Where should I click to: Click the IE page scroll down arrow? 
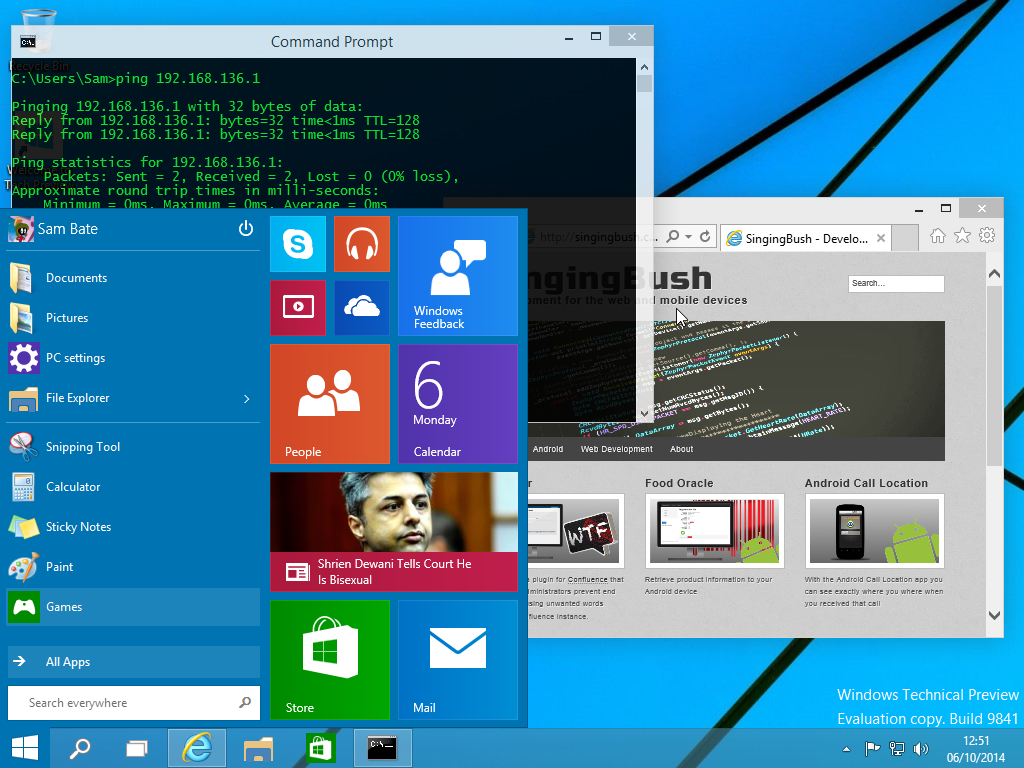[994, 615]
